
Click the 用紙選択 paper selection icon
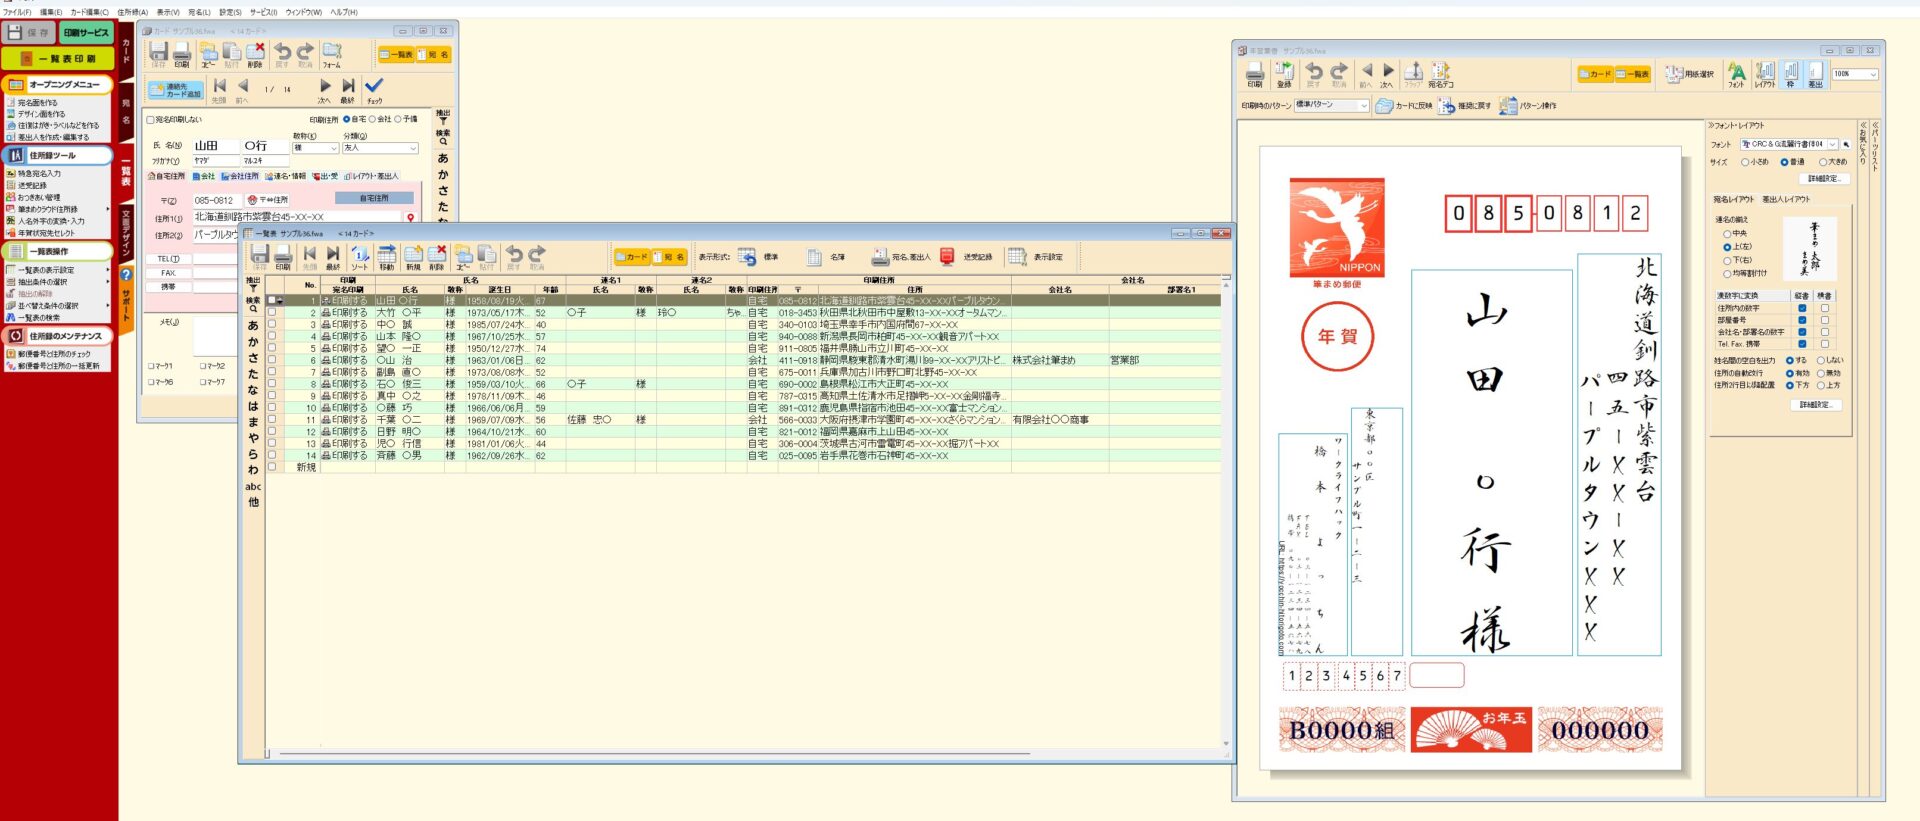(x=1689, y=74)
